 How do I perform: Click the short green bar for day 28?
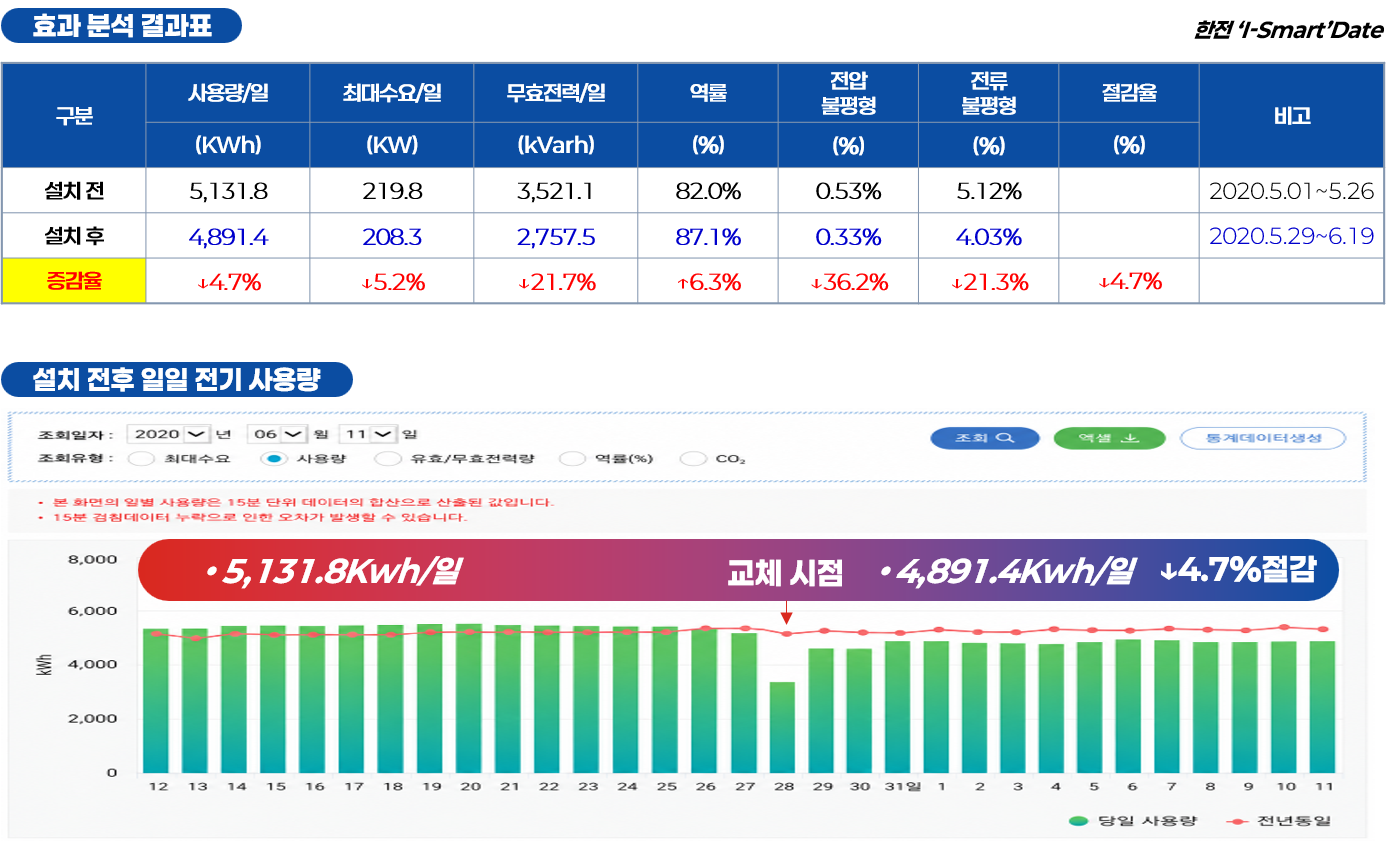(783, 727)
